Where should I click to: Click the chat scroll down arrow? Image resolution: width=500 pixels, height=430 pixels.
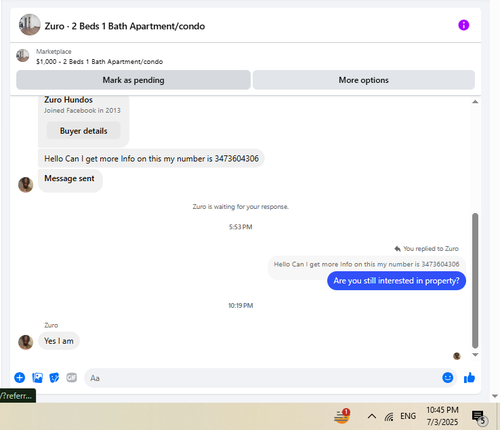[475, 355]
